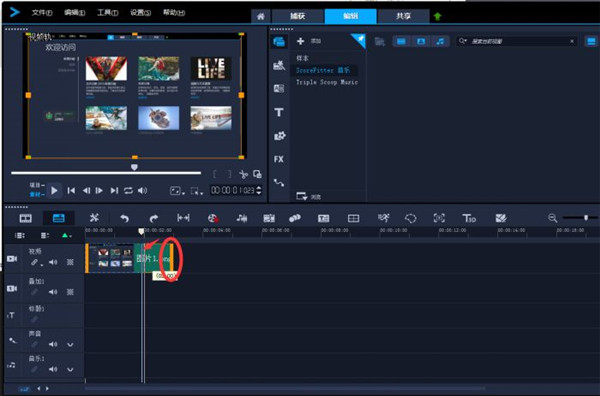The image size is (600, 396).
Task: Toggle repeat playback loop
Action: (128, 191)
